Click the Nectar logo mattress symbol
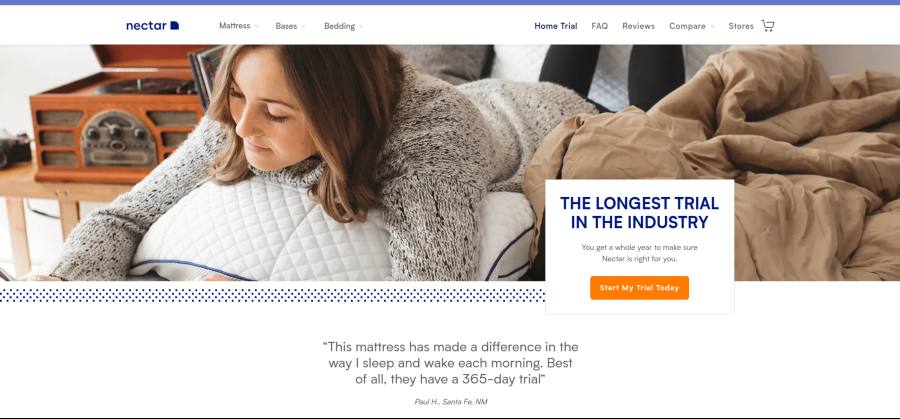900x419 pixels. (174, 26)
